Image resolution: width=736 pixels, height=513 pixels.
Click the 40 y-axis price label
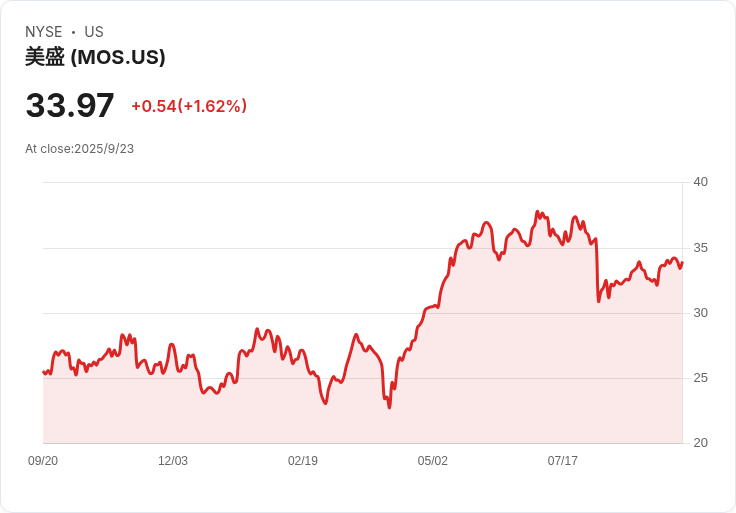(x=701, y=182)
